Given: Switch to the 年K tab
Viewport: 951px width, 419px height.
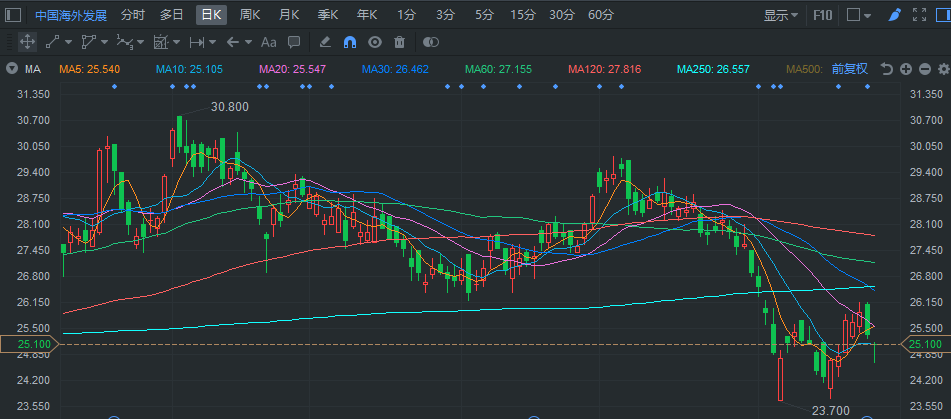Looking at the screenshot, I should [366, 15].
